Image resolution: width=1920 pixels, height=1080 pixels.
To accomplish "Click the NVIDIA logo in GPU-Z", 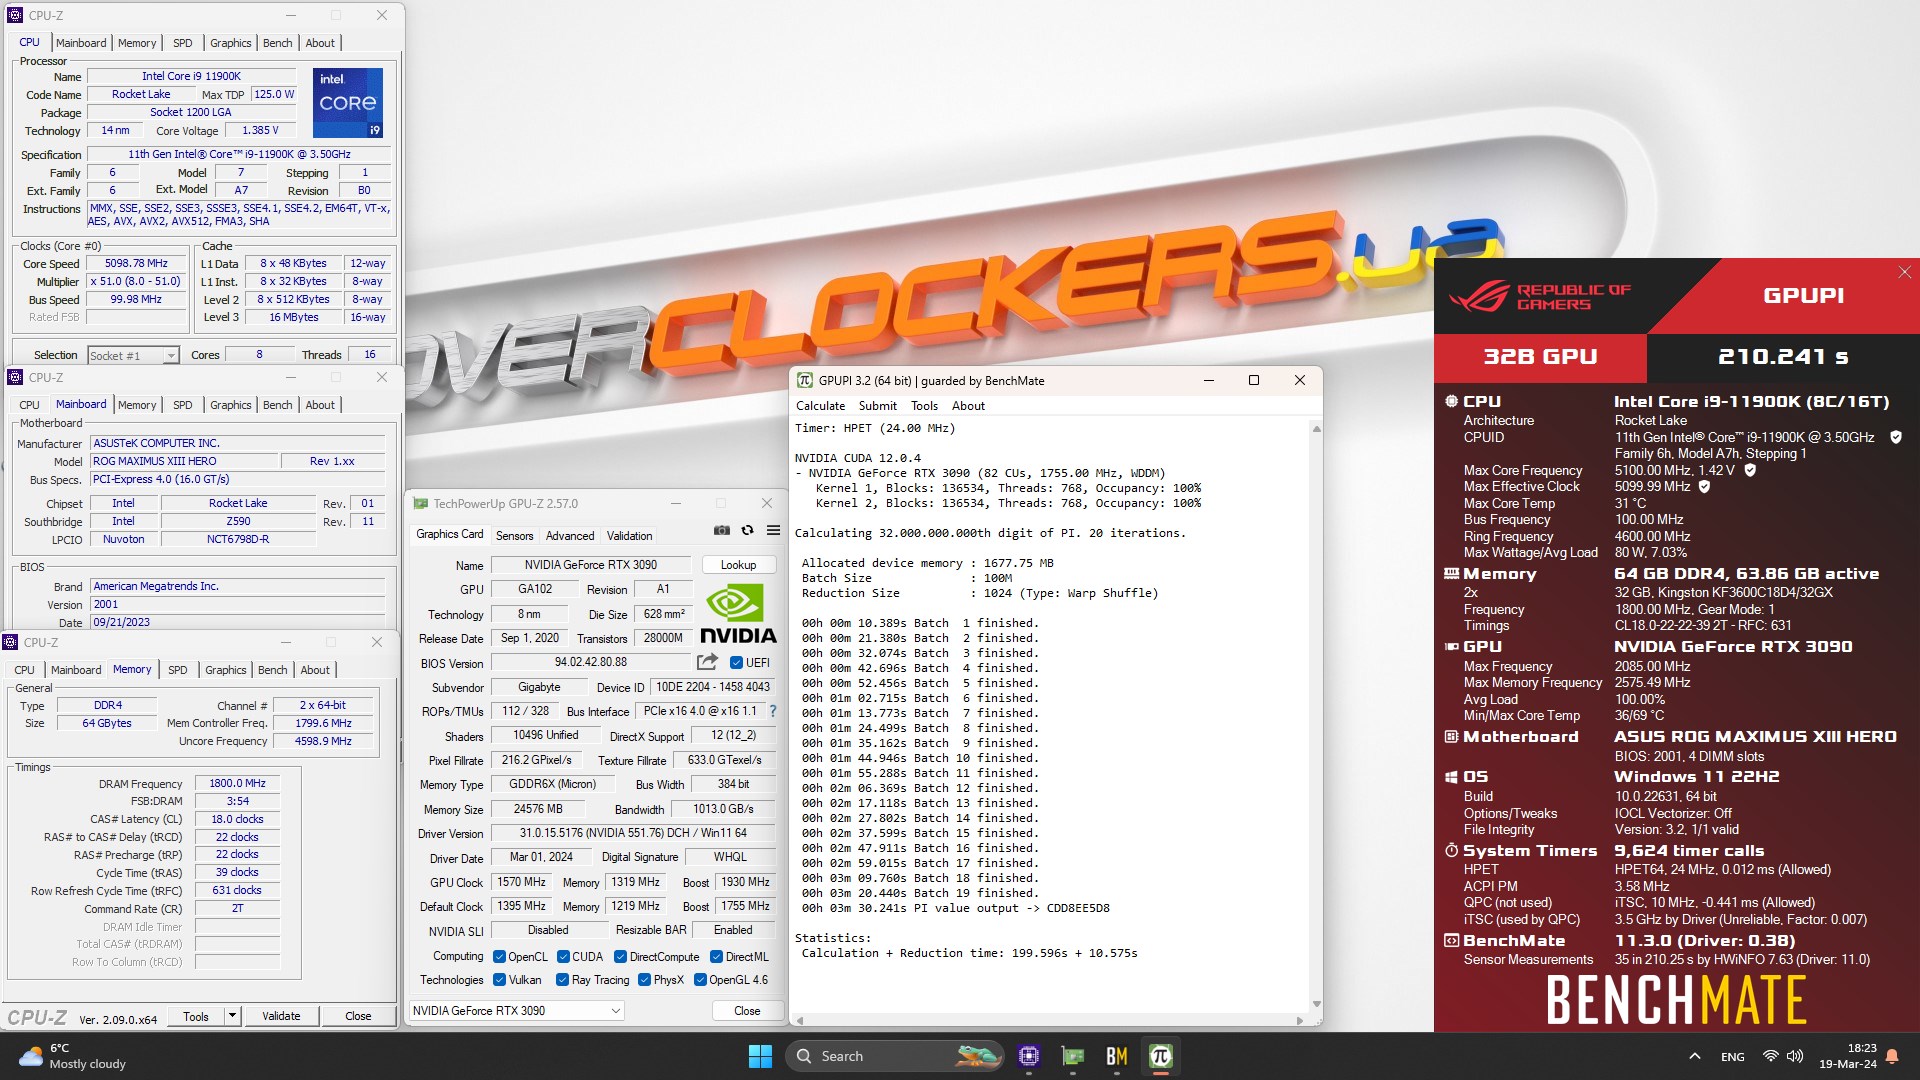I will pos(738,615).
